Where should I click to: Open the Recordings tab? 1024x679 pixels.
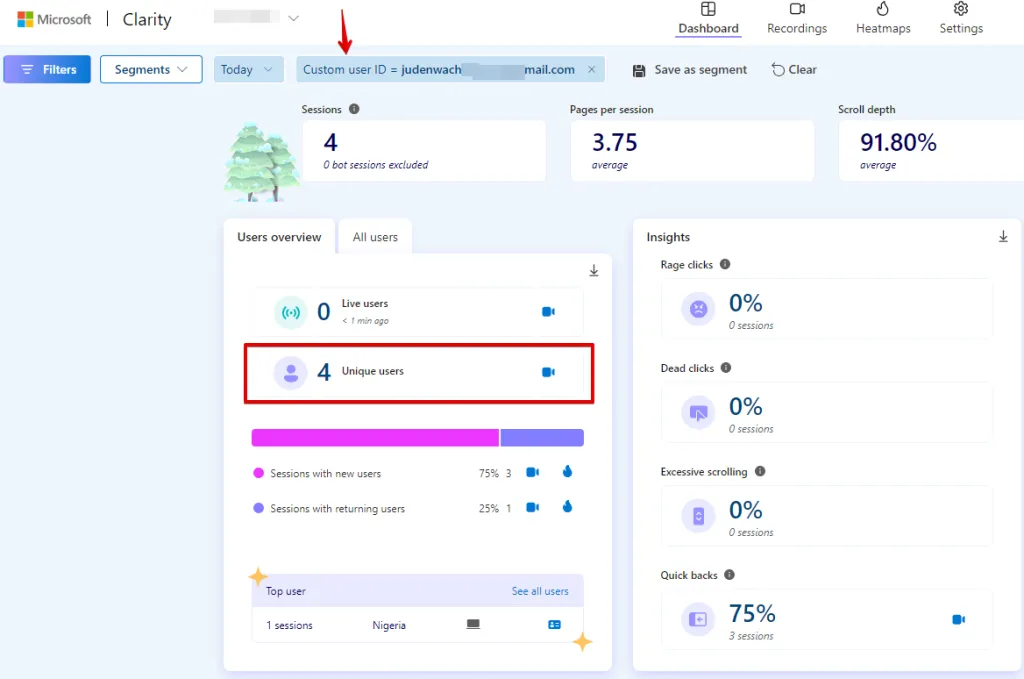click(x=797, y=19)
